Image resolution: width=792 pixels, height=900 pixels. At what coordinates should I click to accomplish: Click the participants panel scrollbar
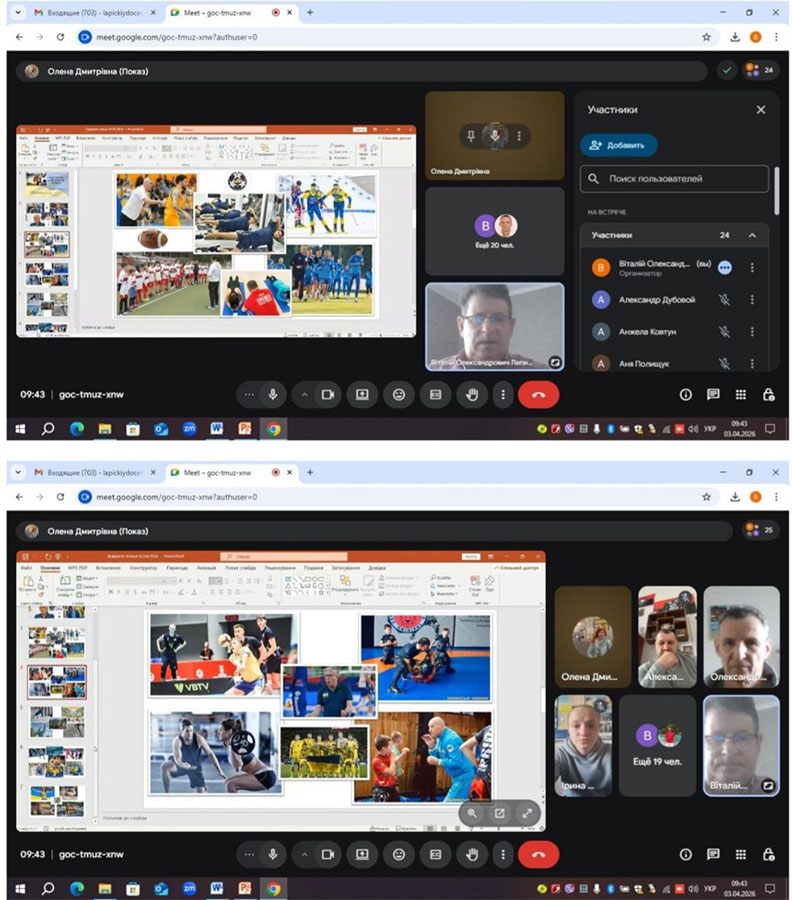(777, 191)
